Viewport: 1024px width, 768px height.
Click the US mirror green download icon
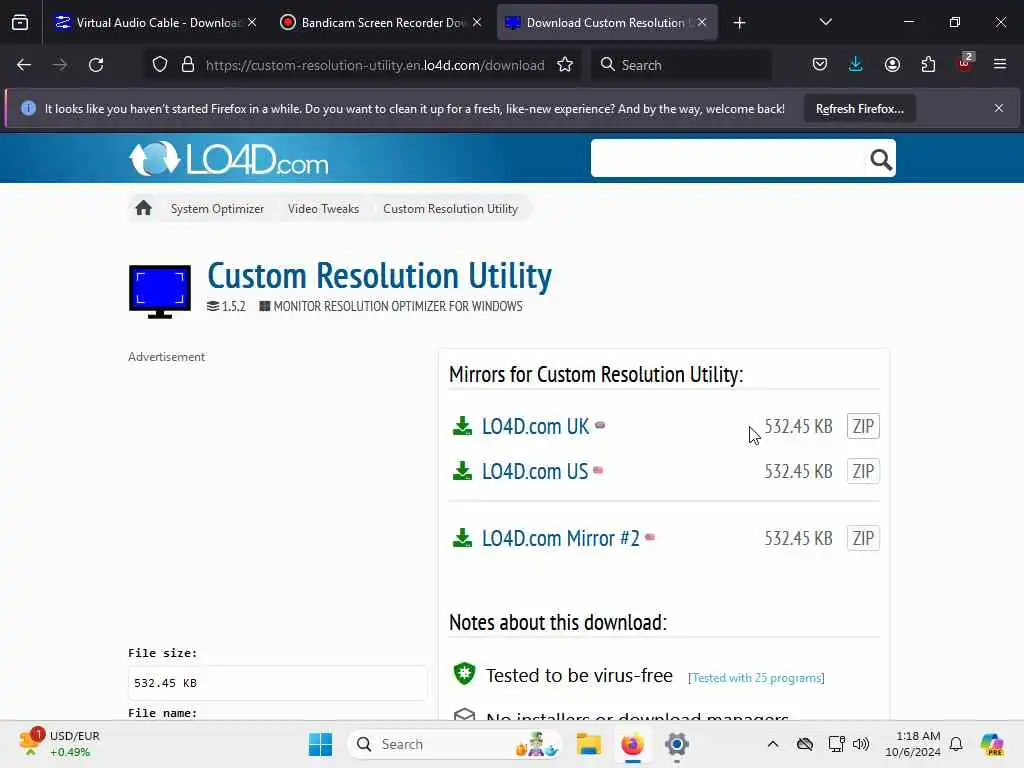462,471
